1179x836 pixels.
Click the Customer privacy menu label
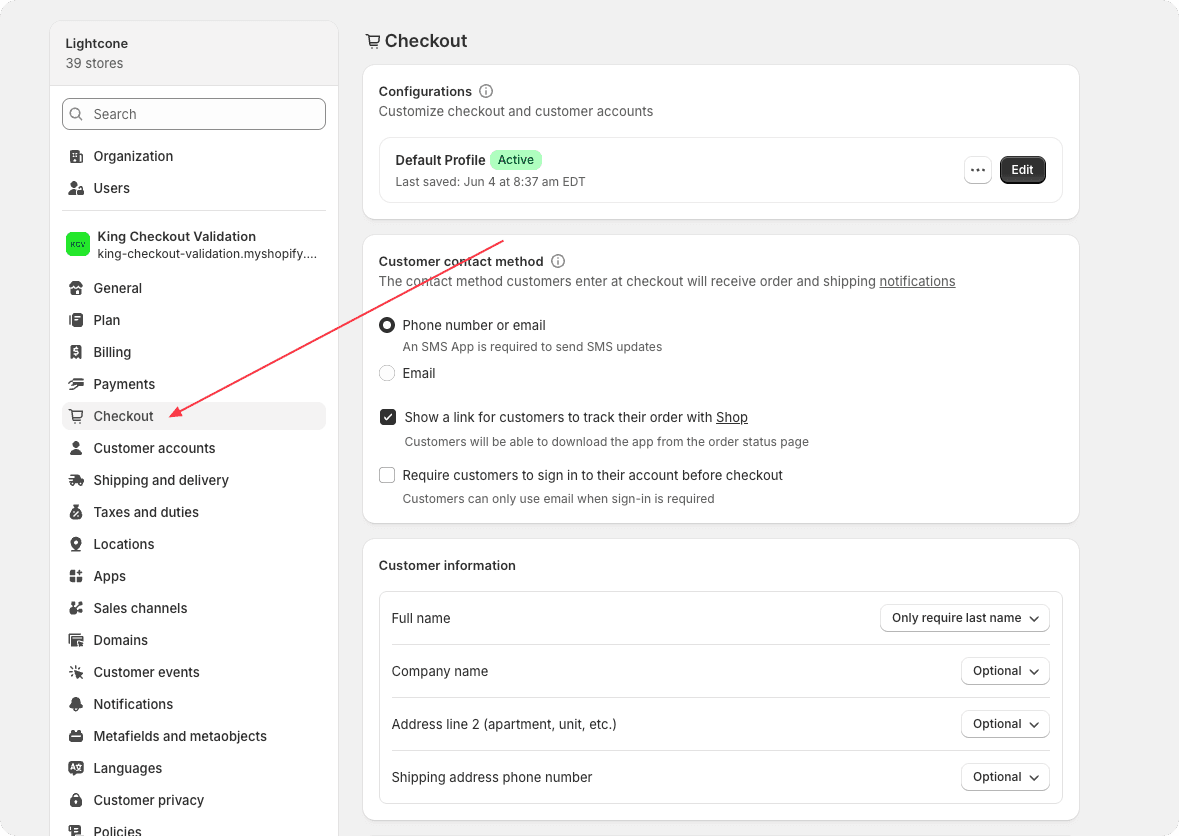coord(149,800)
